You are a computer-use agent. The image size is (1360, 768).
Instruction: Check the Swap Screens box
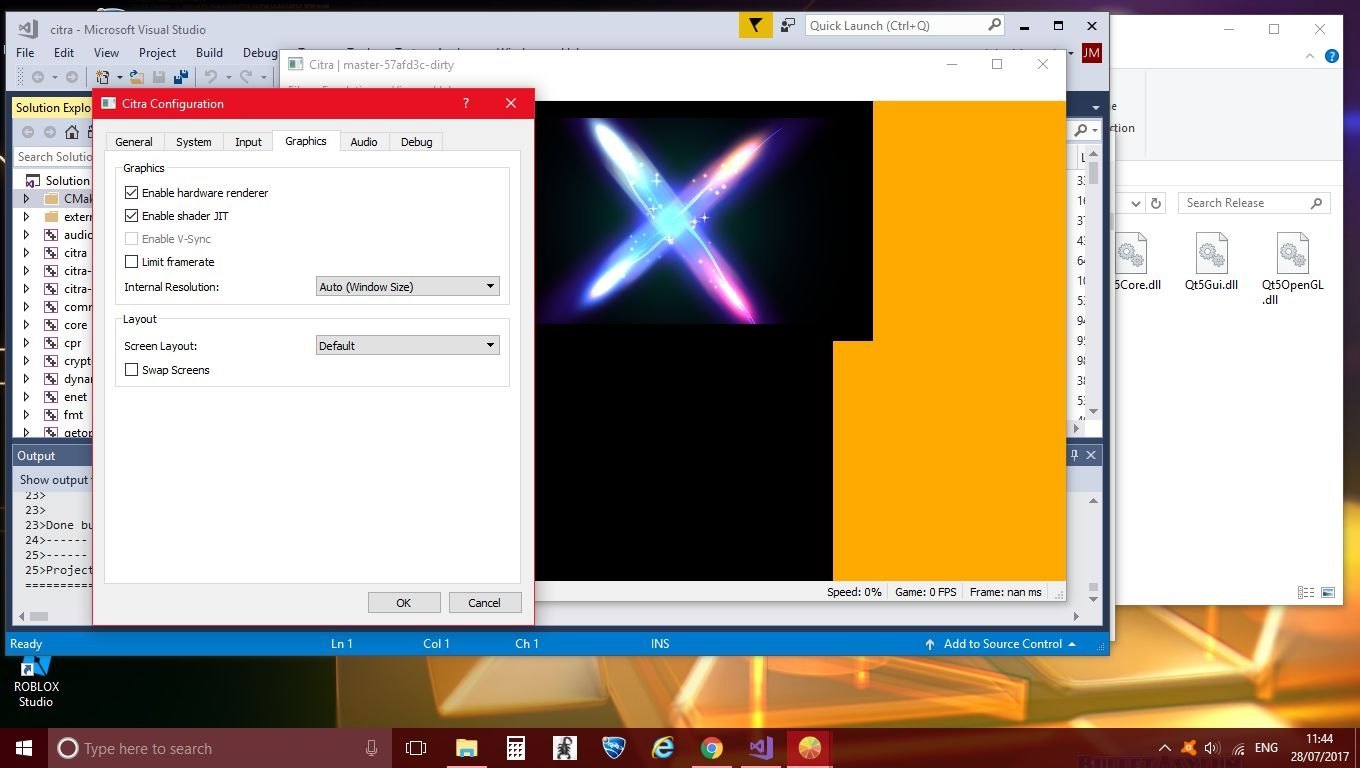[131, 369]
